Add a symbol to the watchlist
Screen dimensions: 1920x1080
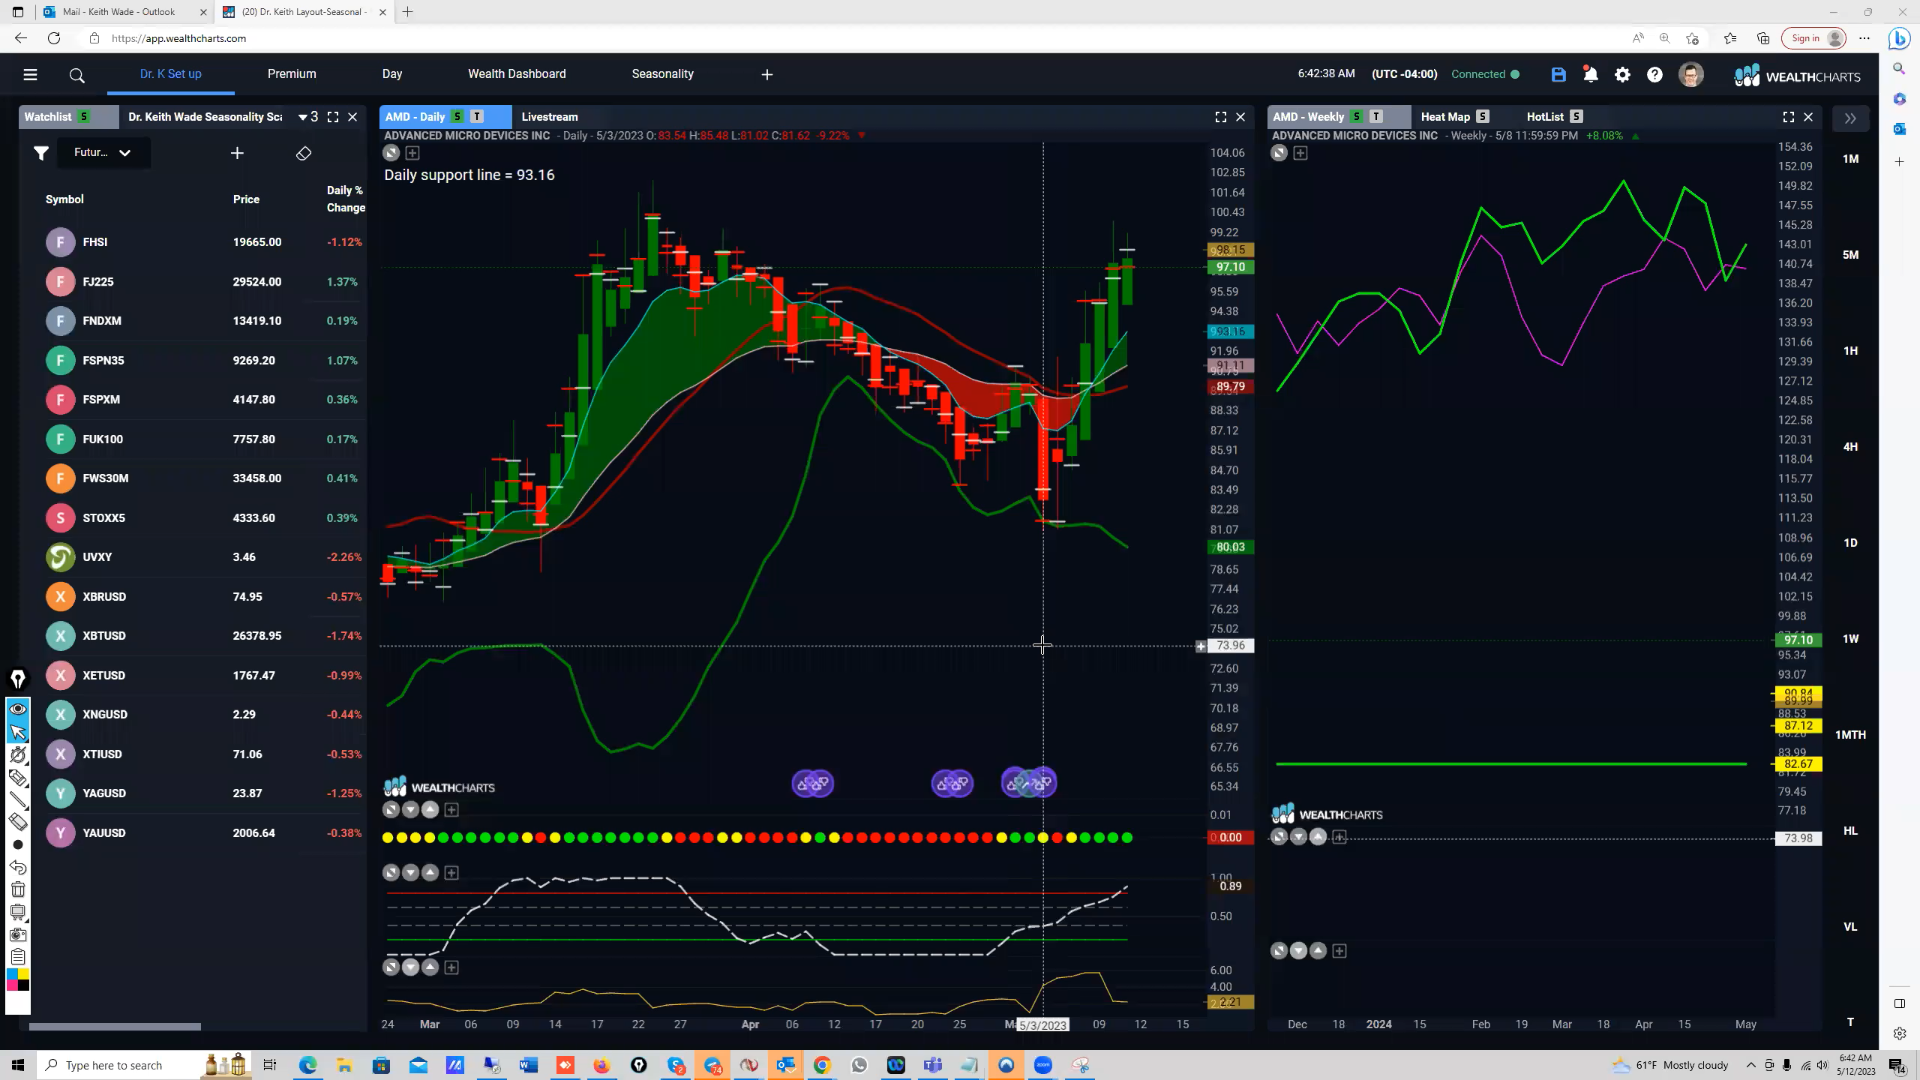[x=237, y=153]
